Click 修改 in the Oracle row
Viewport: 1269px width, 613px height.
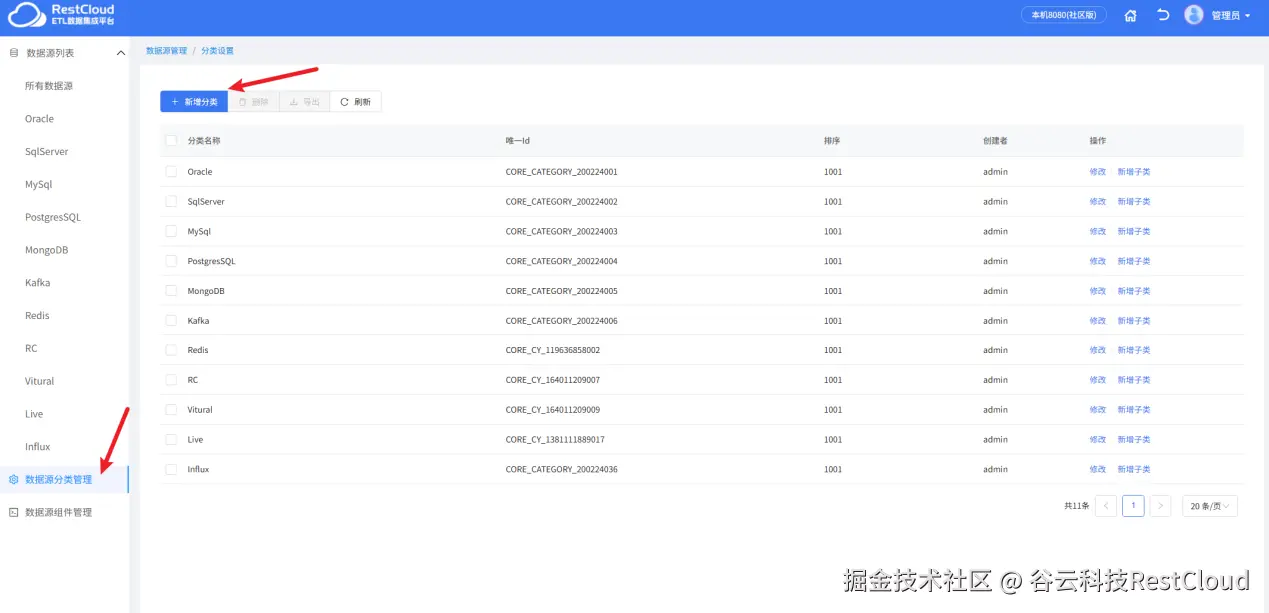(1098, 172)
